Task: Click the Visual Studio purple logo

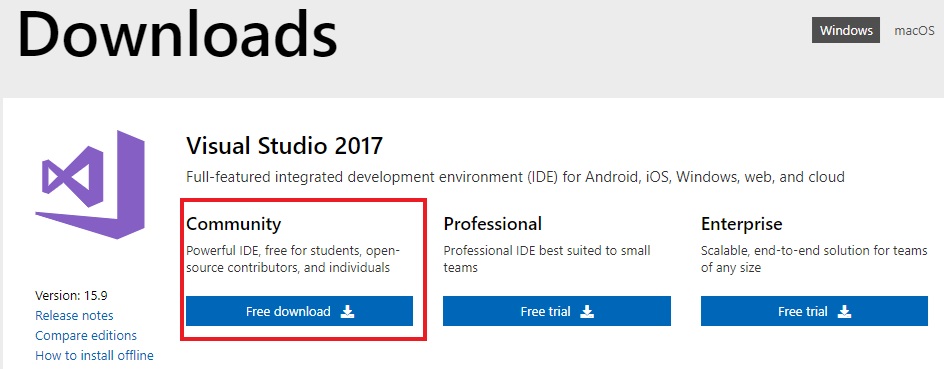Action: [90, 184]
